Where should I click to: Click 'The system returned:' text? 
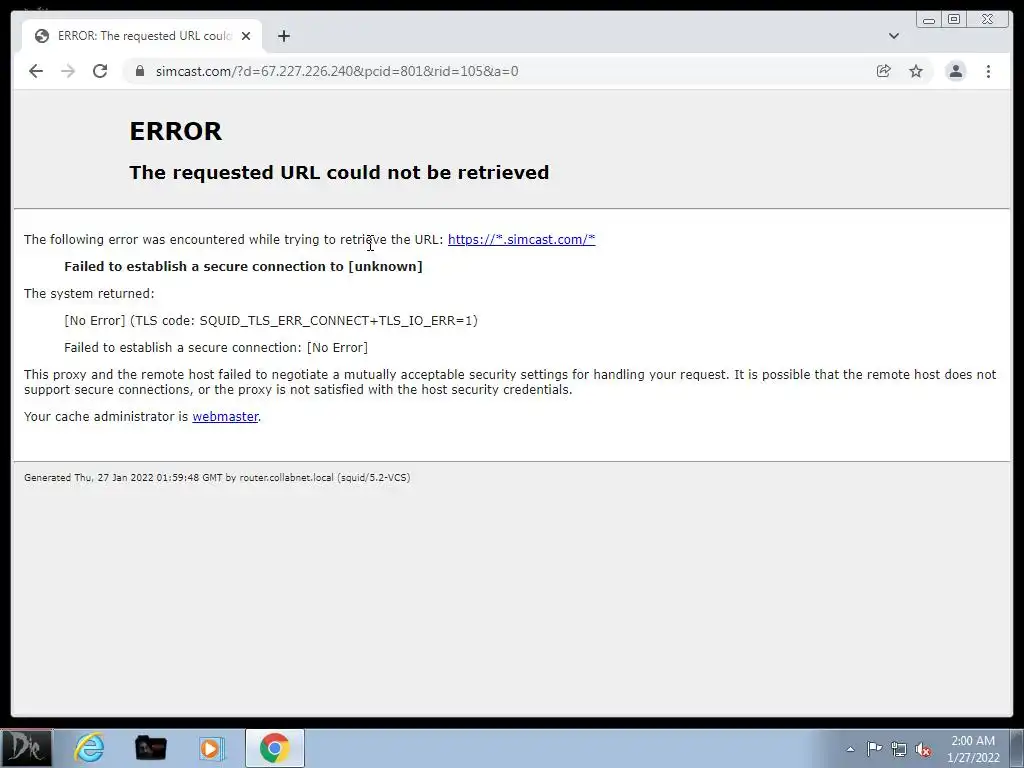[89, 294]
